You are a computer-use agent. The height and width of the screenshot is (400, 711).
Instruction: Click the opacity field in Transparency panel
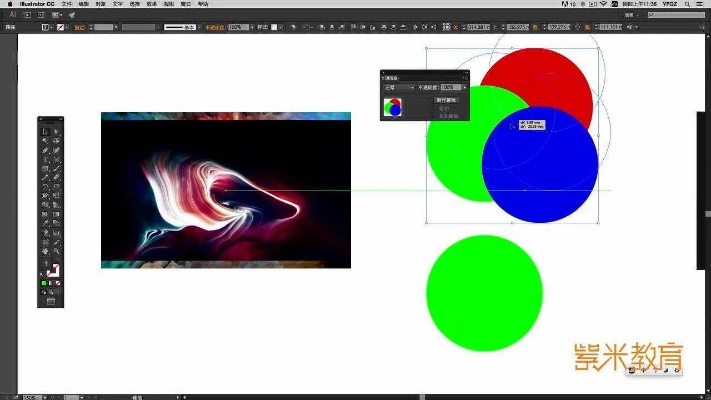[451, 87]
